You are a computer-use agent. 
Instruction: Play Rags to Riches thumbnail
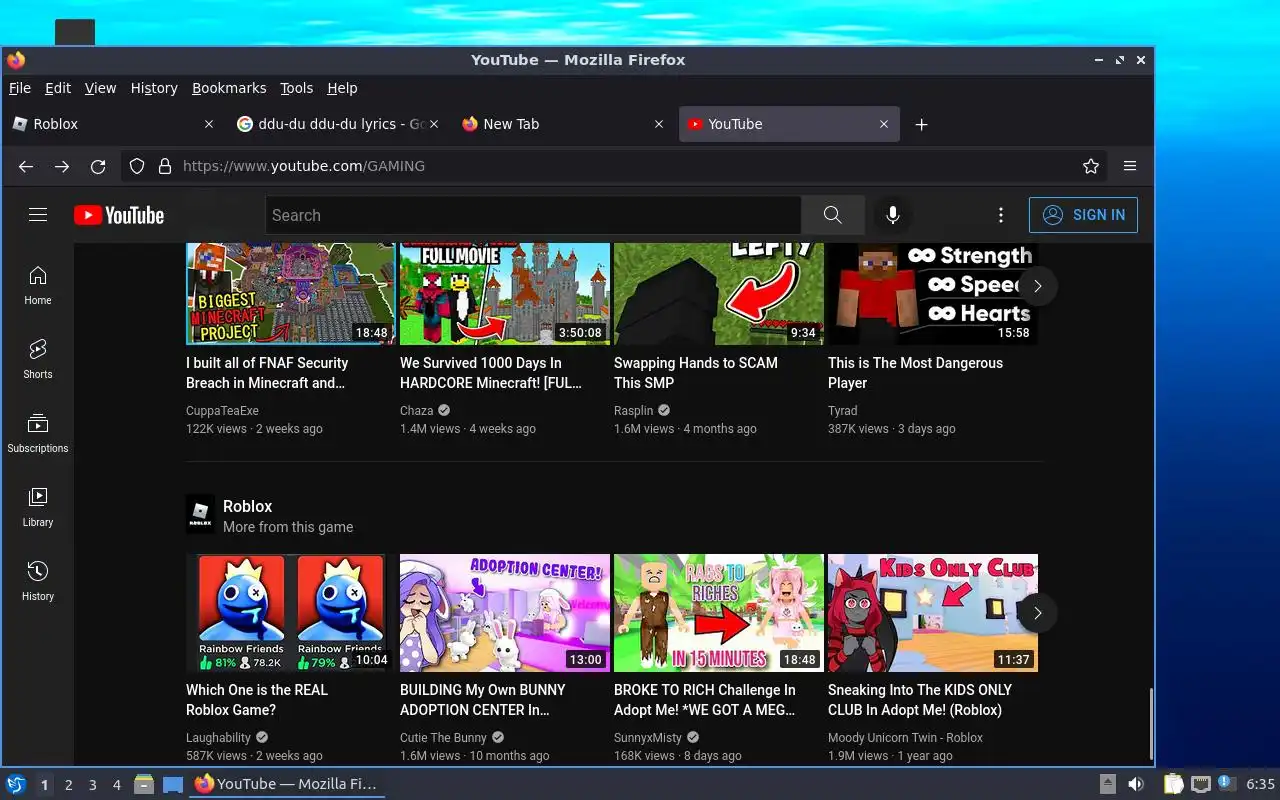click(719, 613)
